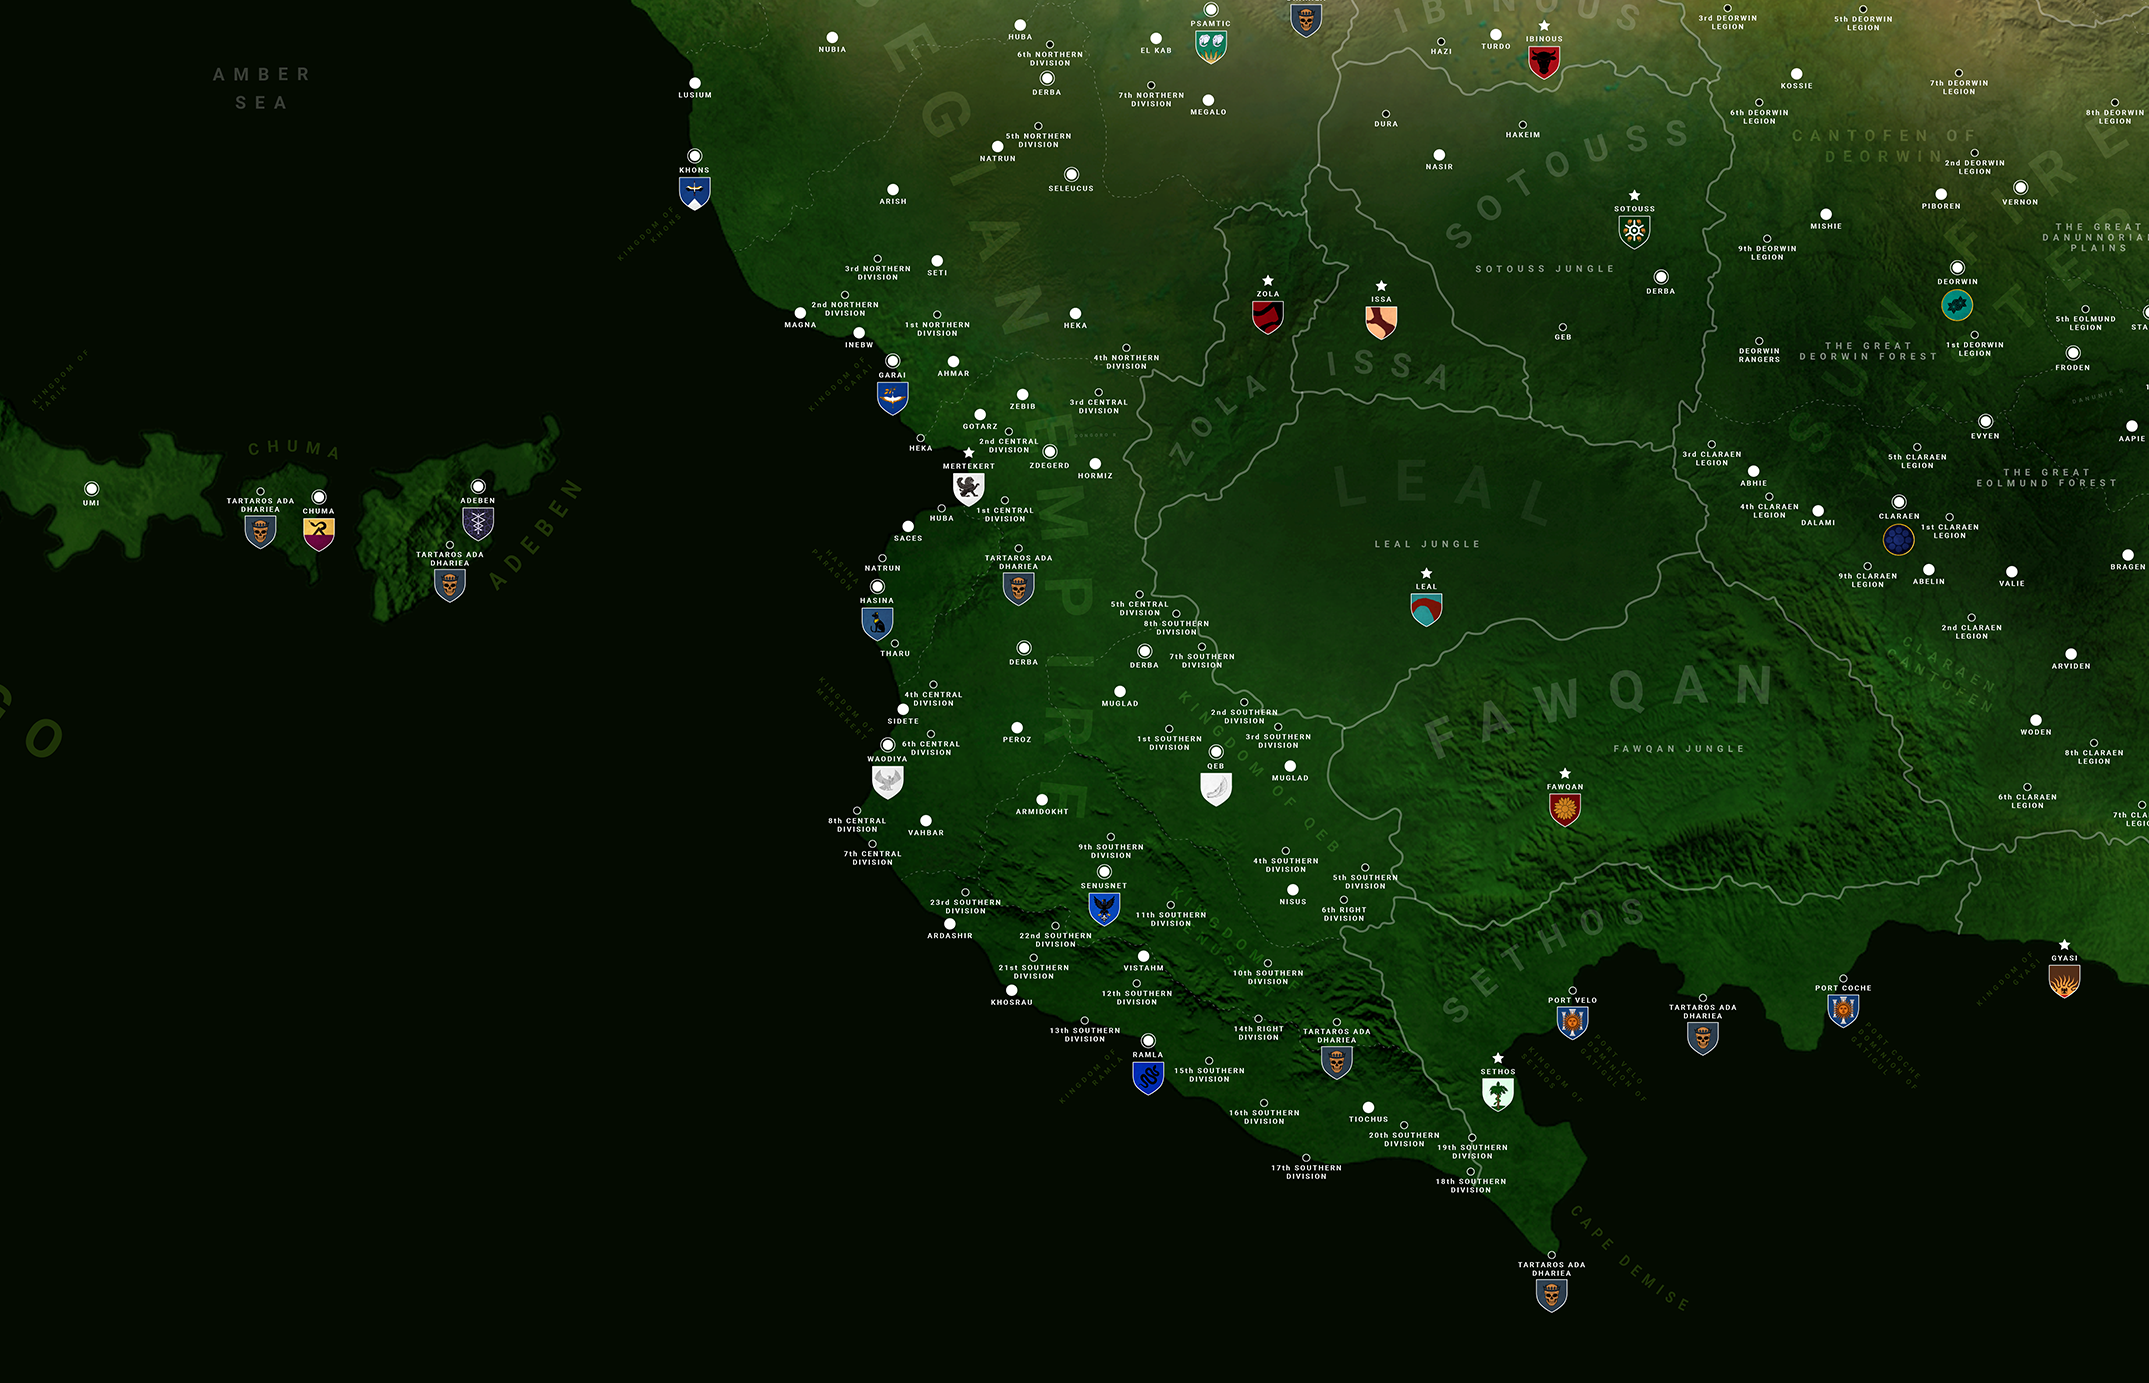2149x1383 pixels.
Task: Select the Tiochus city marker
Action: (1368, 1108)
